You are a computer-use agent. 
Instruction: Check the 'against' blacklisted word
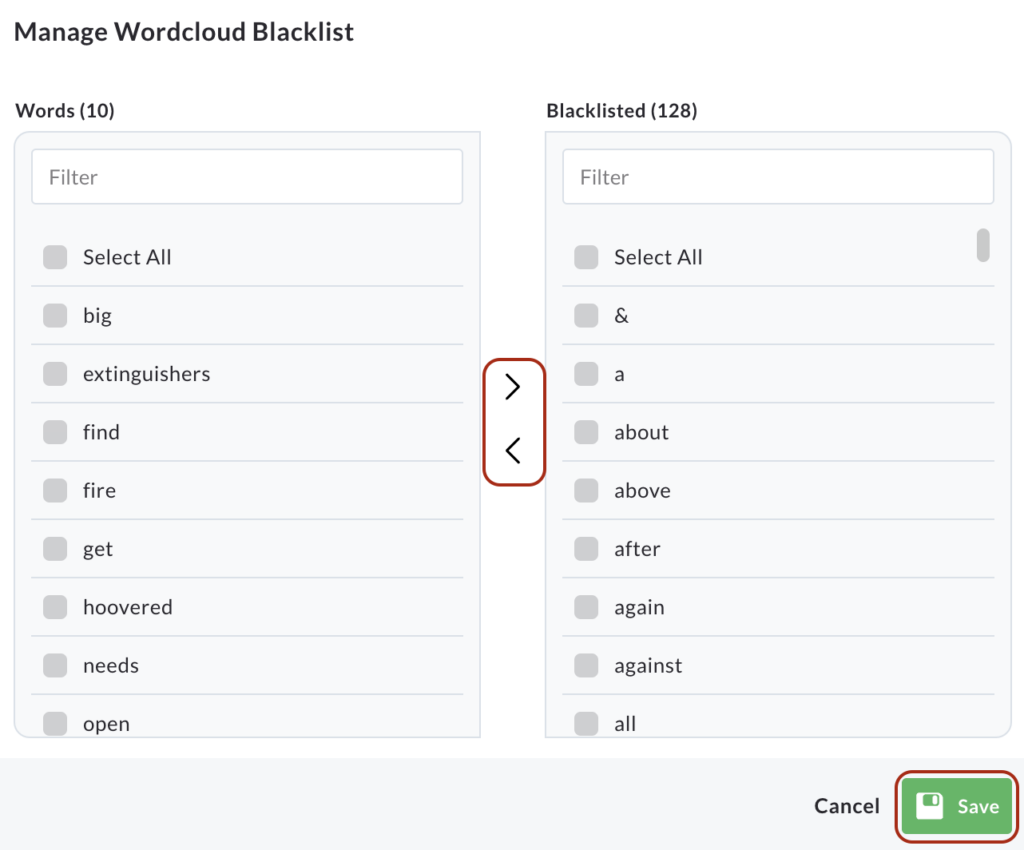tap(586, 665)
